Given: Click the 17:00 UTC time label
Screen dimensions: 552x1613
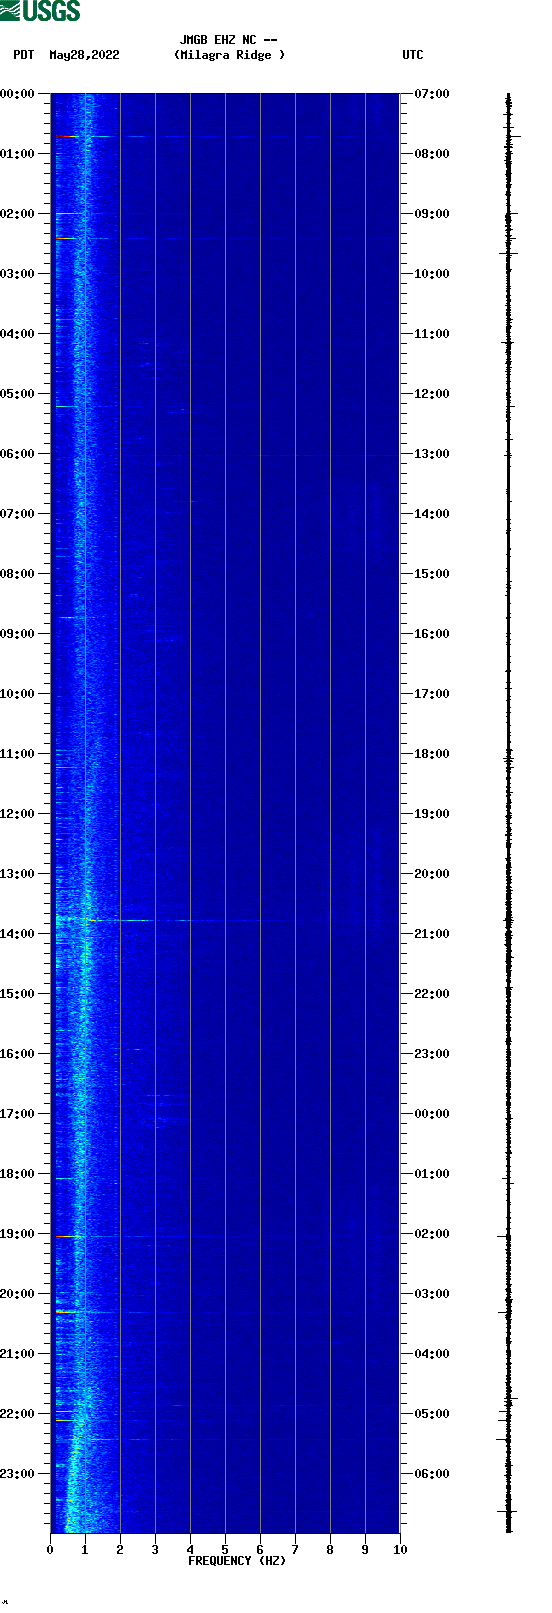Looking at the screenshot, I should (431, 694).
